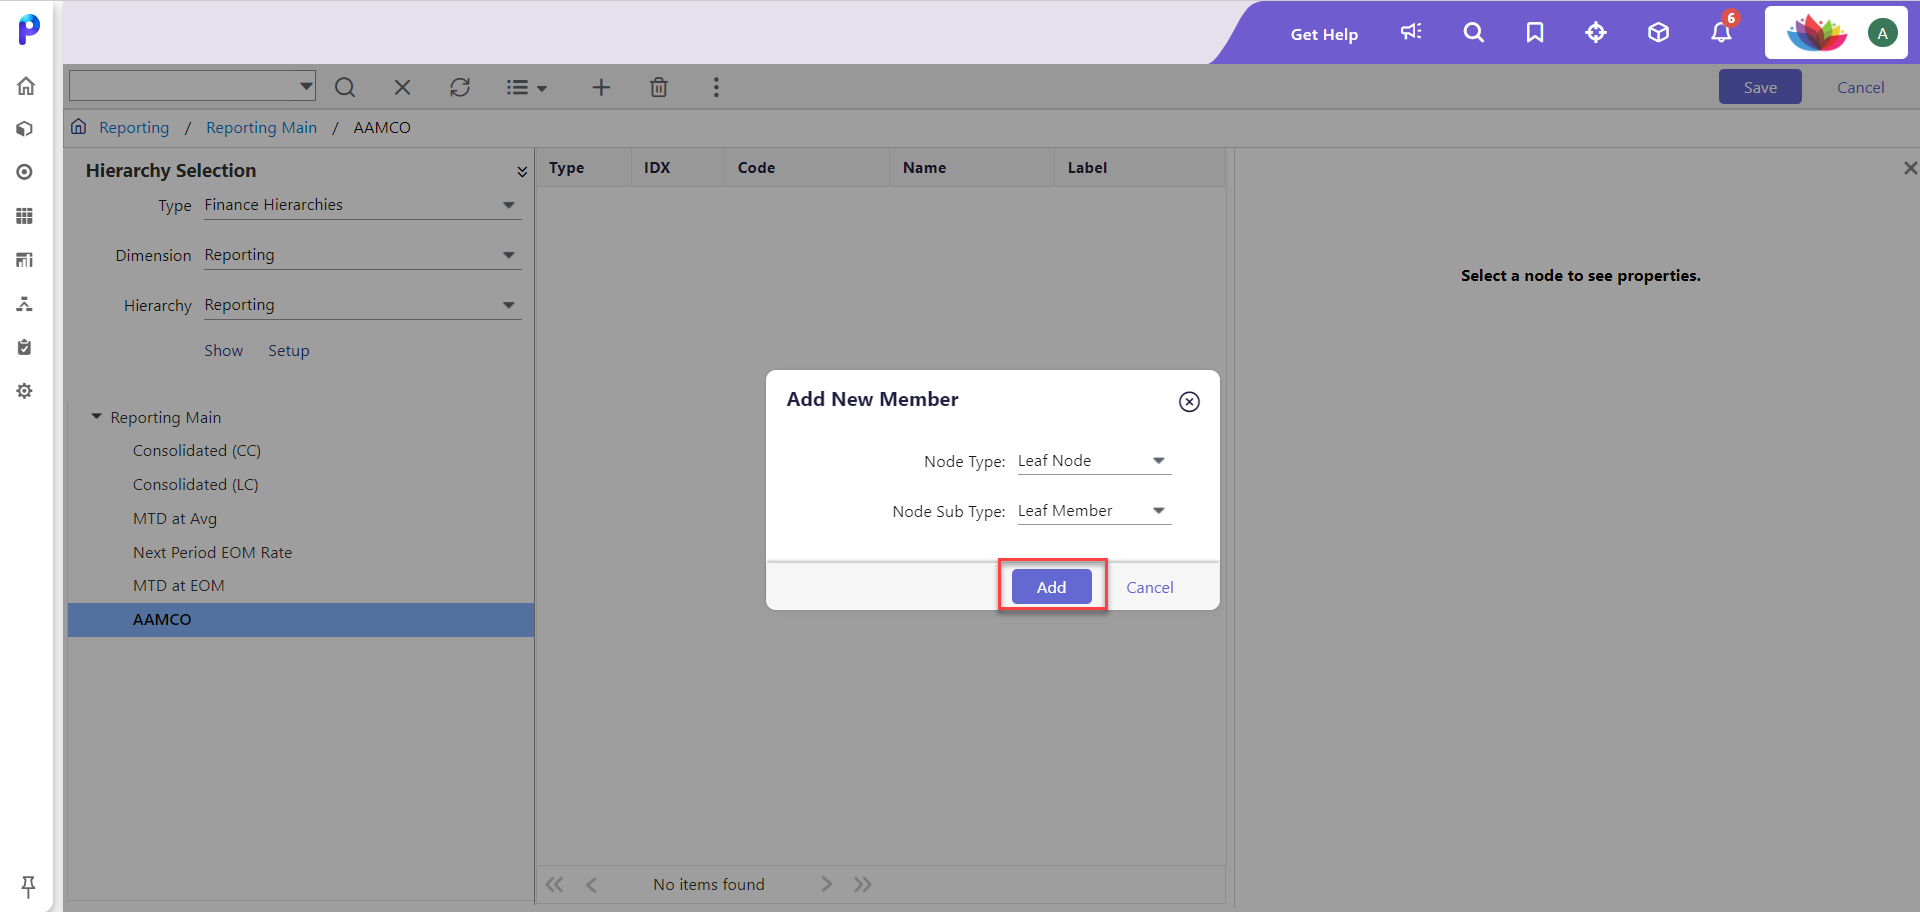Viewport: 1920px width, 912px height.
Task: Click the Add button in dialog
Action: click(x=1051, y=587)
